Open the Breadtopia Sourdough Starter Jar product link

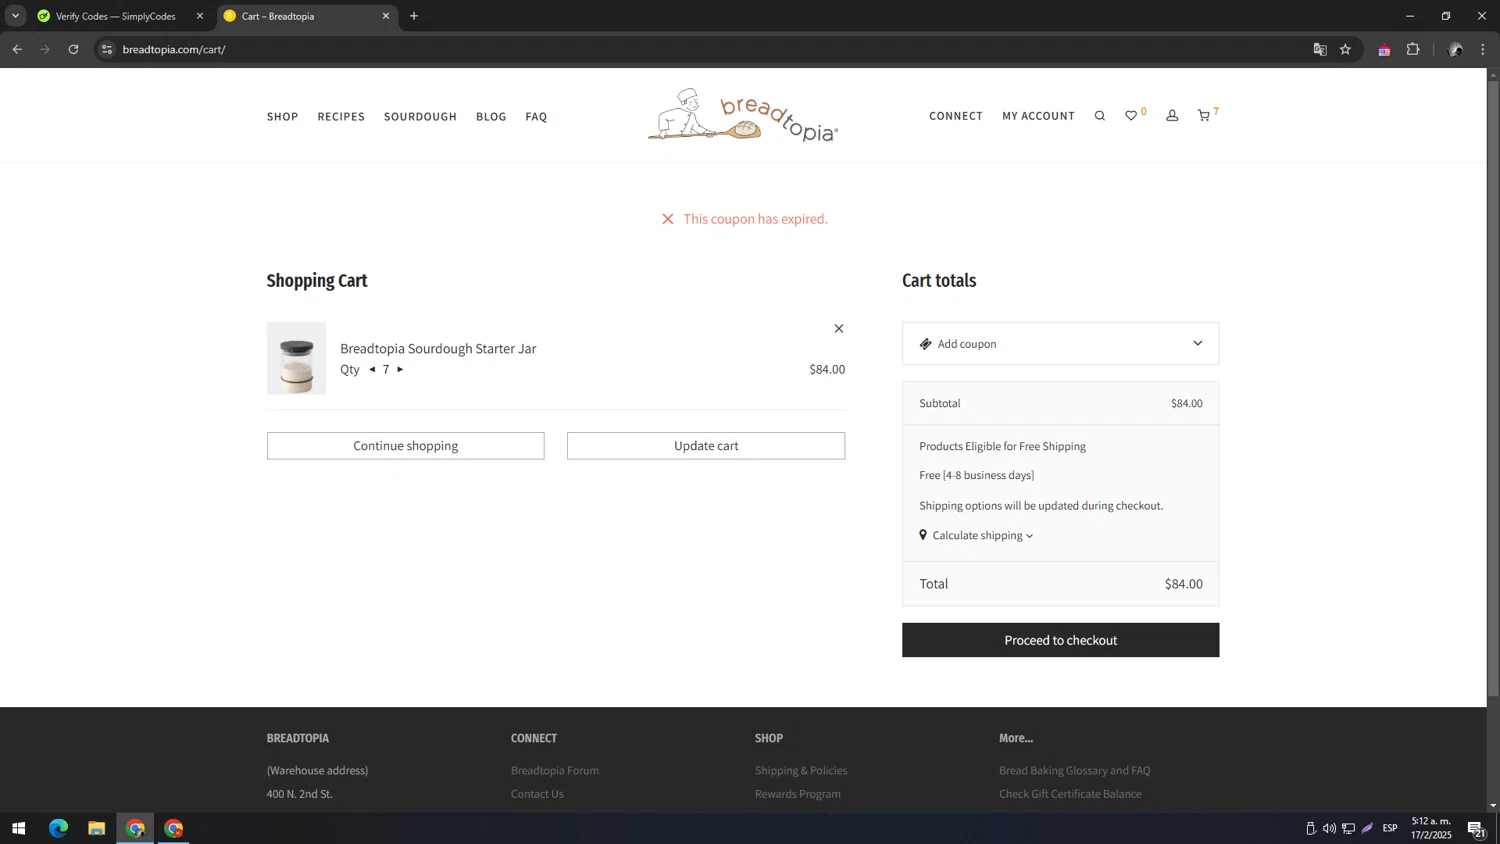438,348
